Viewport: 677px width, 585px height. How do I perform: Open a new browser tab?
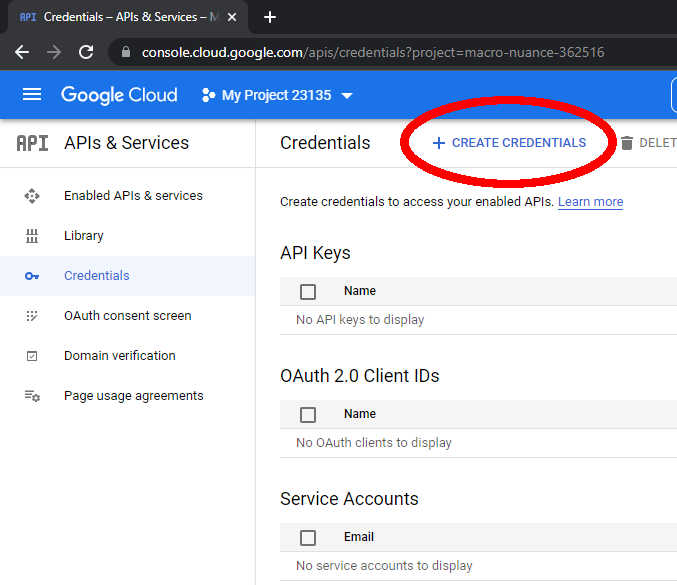270,17
